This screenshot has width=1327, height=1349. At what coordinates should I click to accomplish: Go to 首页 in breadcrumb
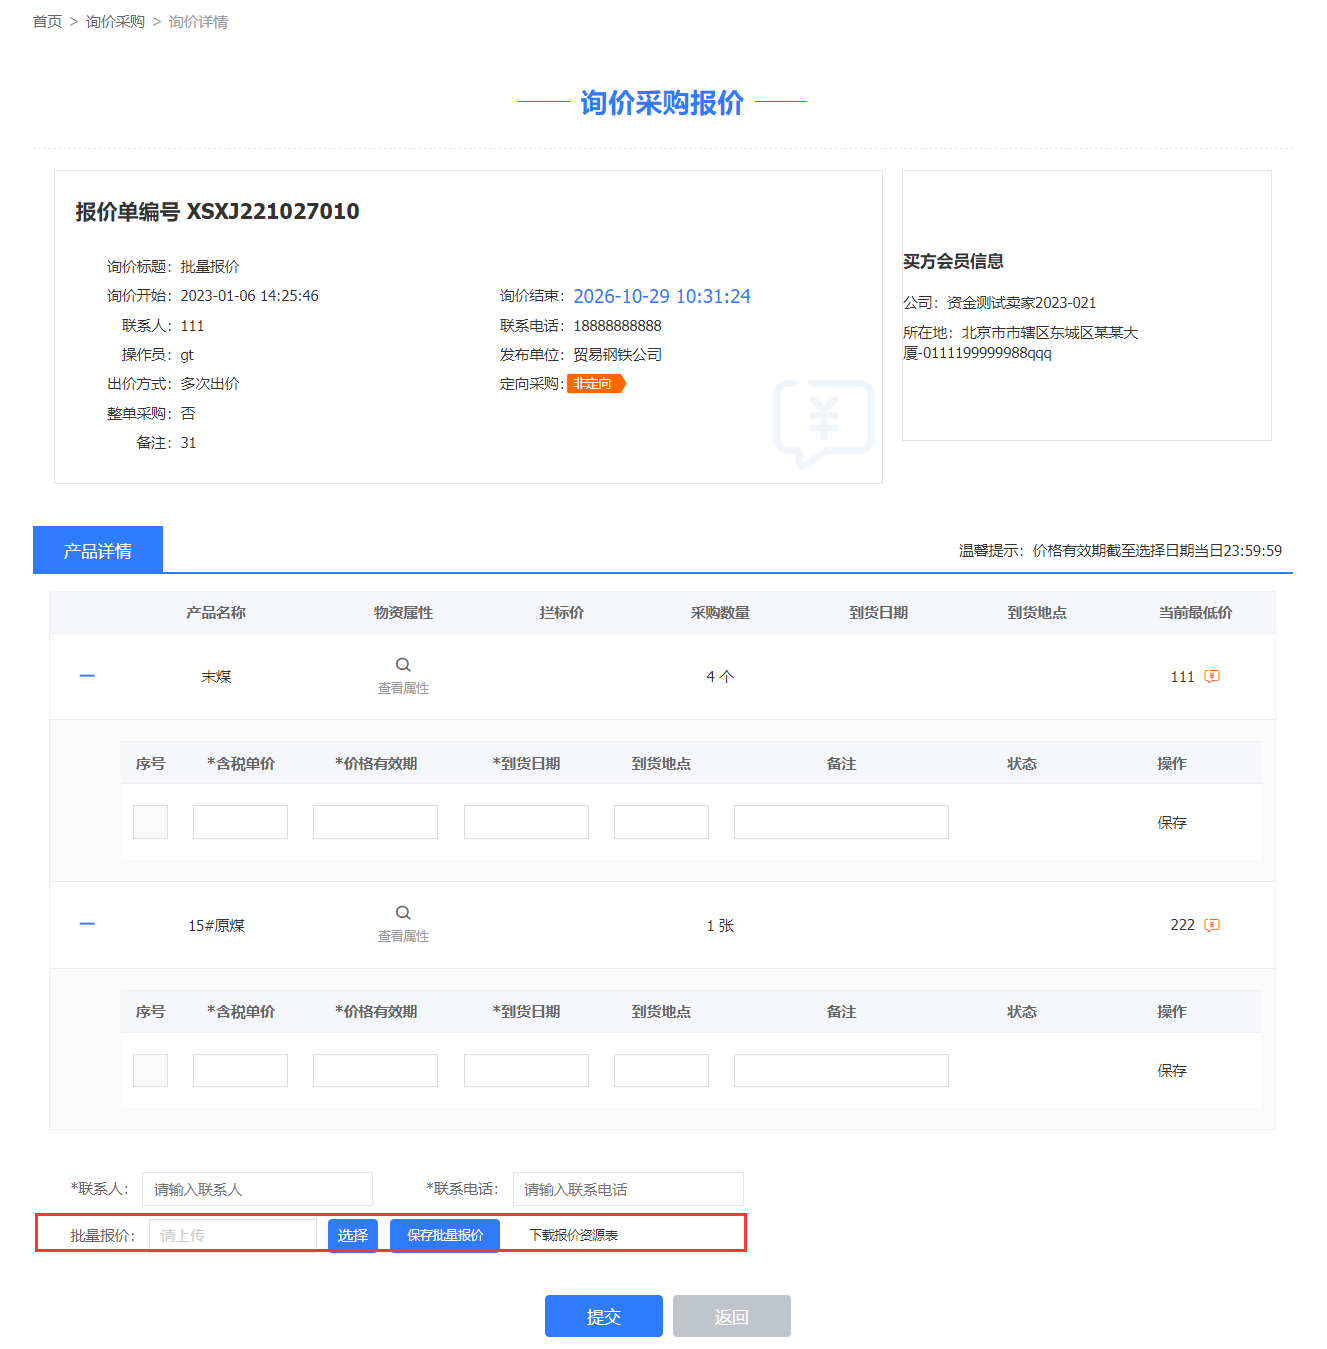47,22
